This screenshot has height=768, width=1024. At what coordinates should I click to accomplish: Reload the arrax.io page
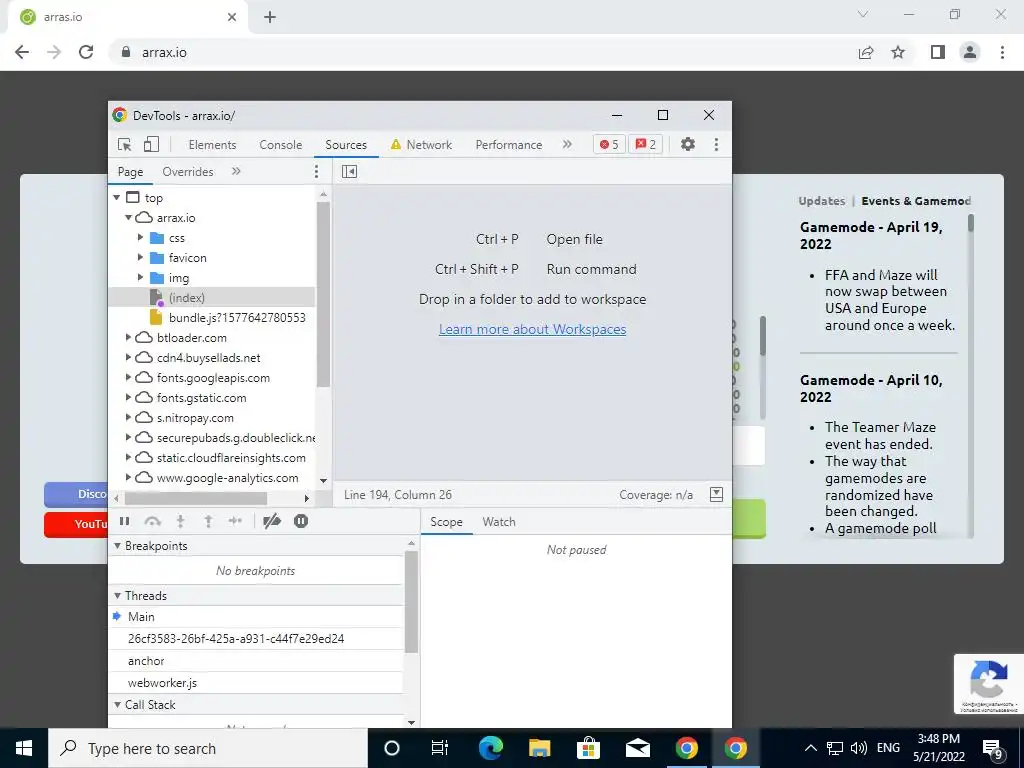pos(86,52)
